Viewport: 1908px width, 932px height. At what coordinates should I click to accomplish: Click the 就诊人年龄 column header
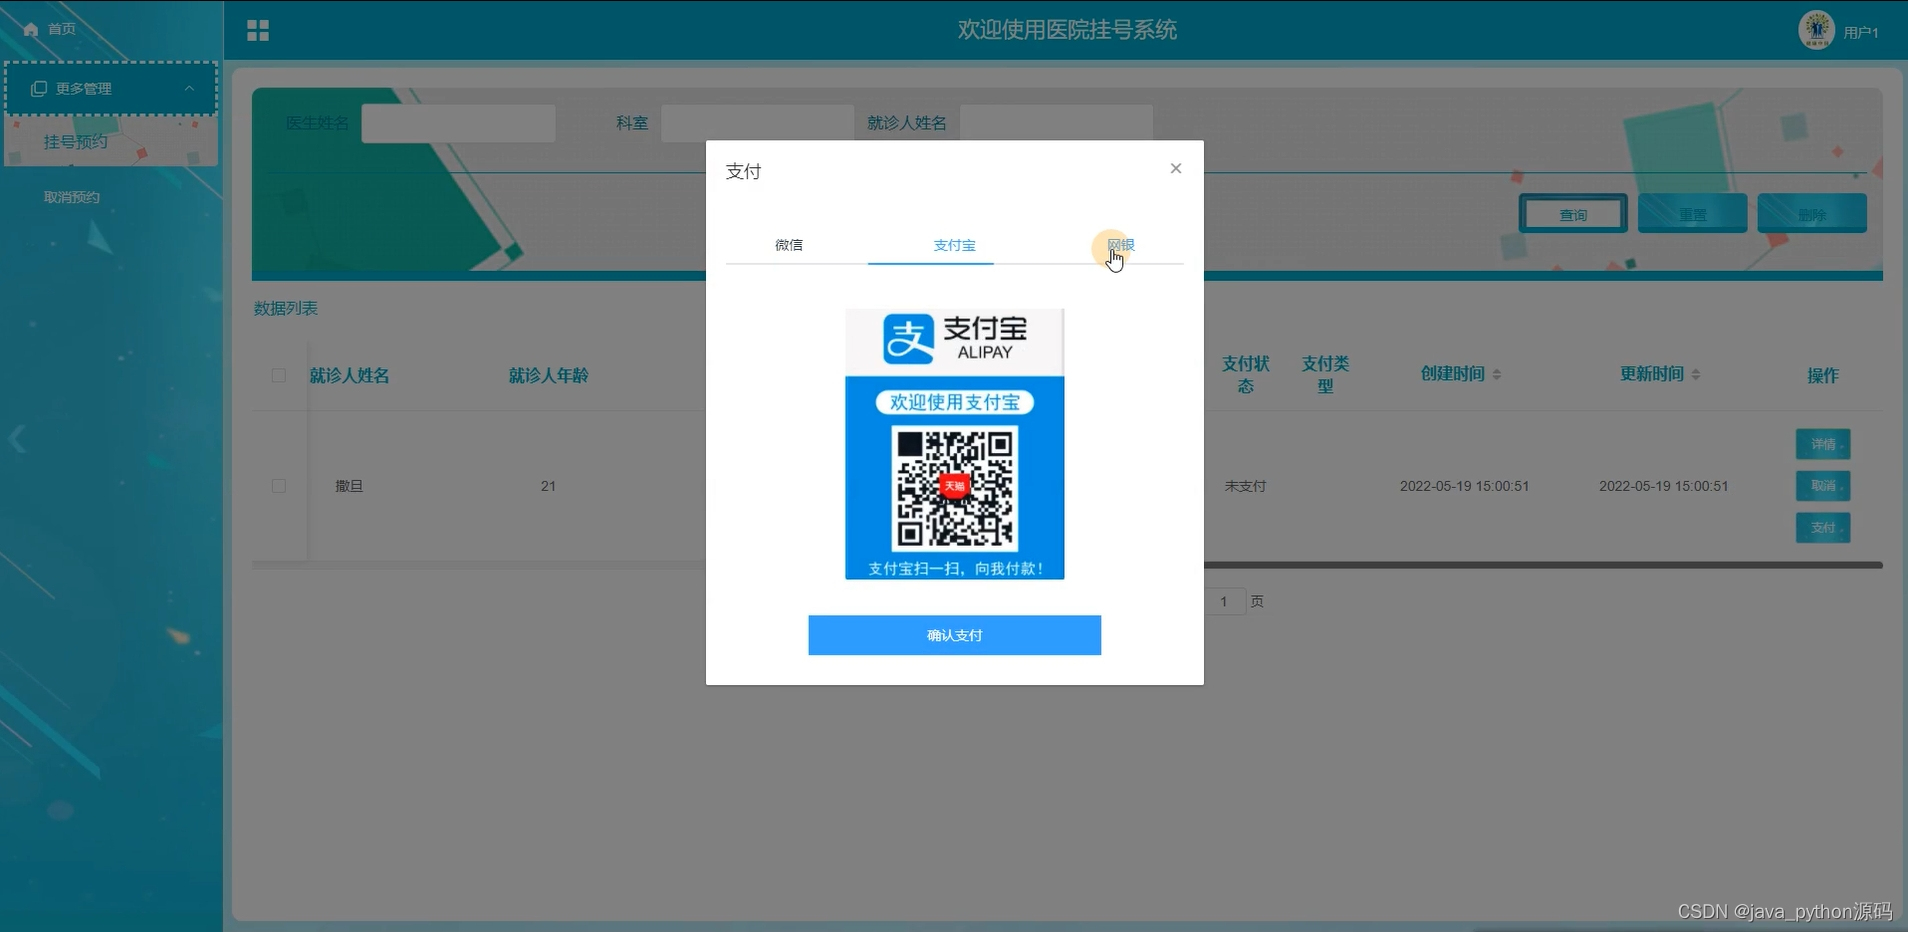click(548, 376)
